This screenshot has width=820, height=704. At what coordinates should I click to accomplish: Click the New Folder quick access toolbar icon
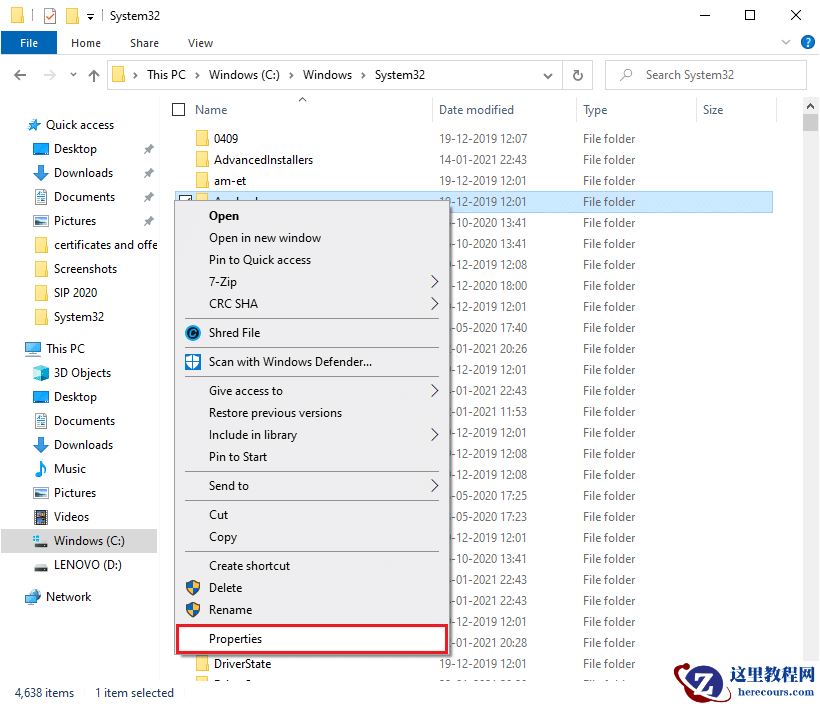pos(72,16)
